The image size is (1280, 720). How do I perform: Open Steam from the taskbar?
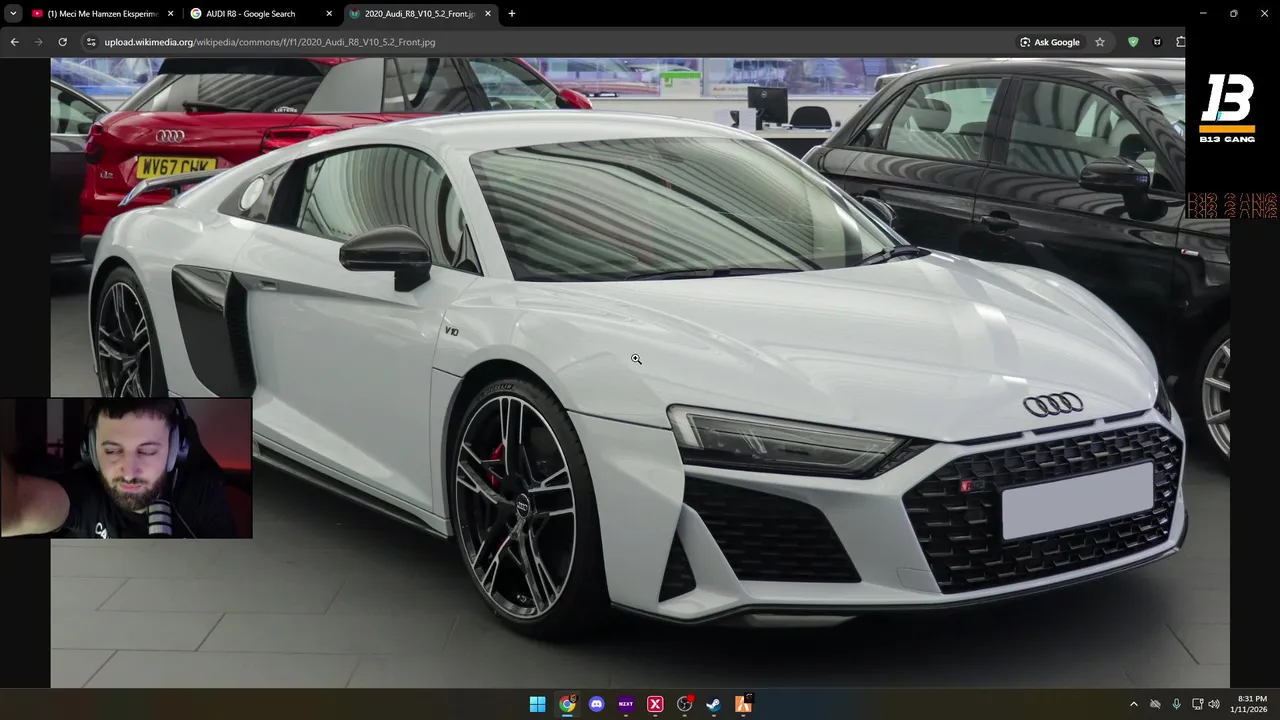click(713, 704)
